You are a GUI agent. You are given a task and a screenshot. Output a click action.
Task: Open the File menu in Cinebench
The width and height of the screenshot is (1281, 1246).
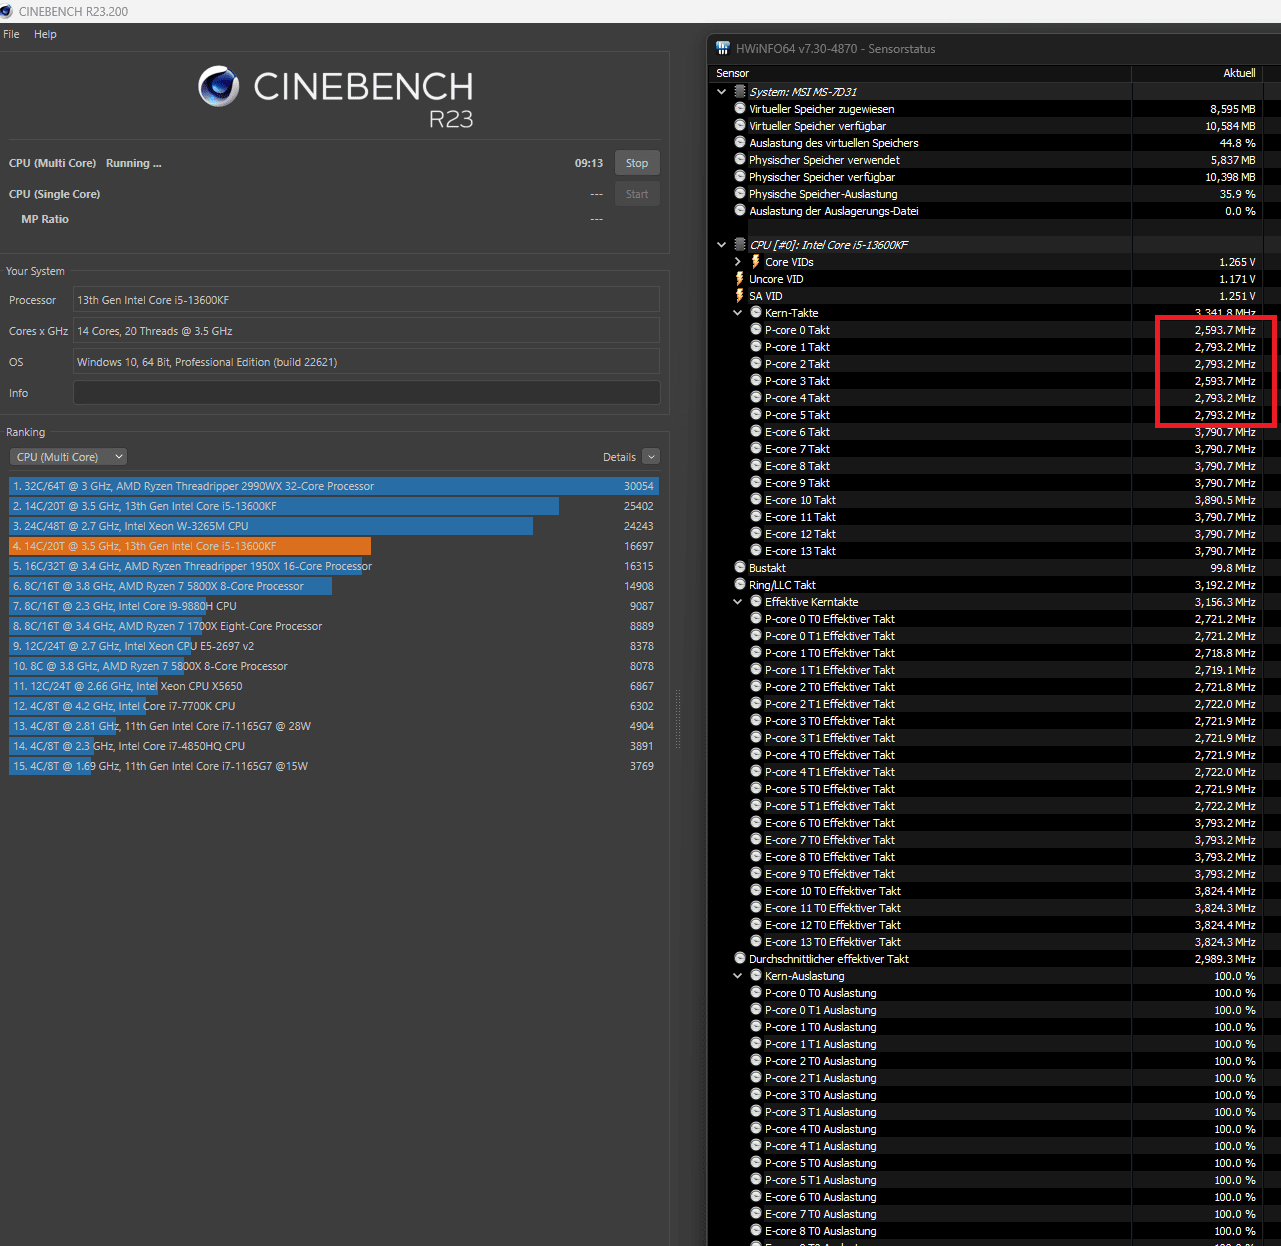(x=12, y=34)
